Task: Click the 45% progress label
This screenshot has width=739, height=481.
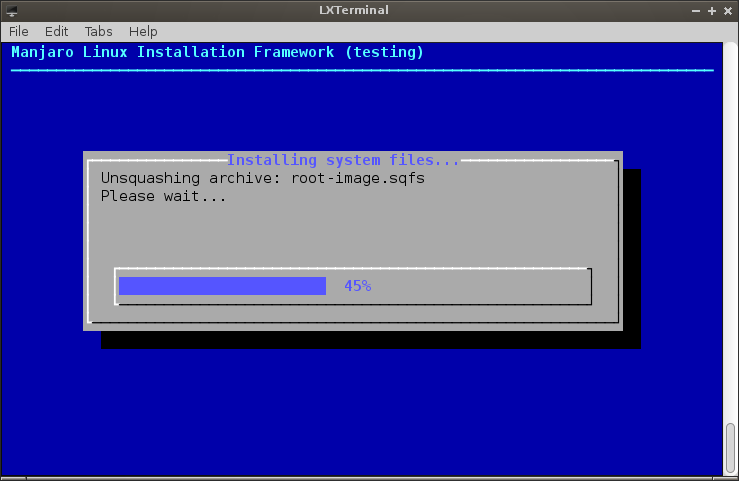Action: tap(357, 286)
